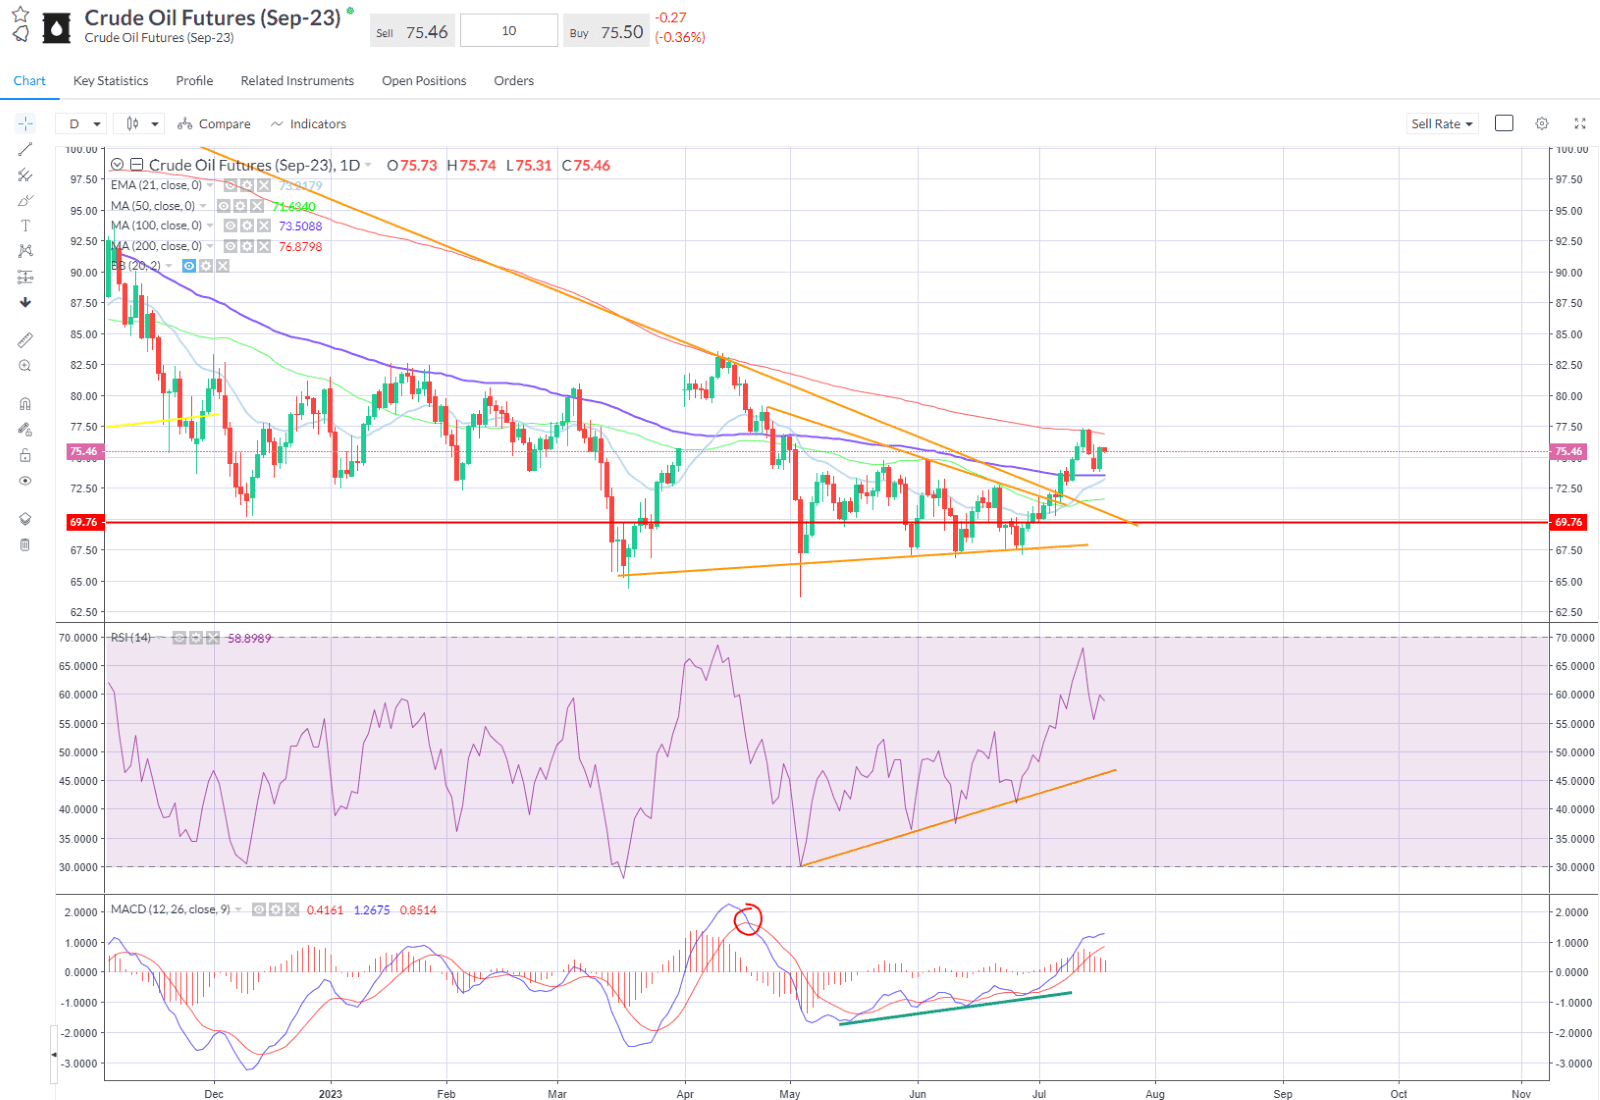Open the Sell Rate dropdown
This screenshot has height=1100, width=1600.
pos(1442,124)
